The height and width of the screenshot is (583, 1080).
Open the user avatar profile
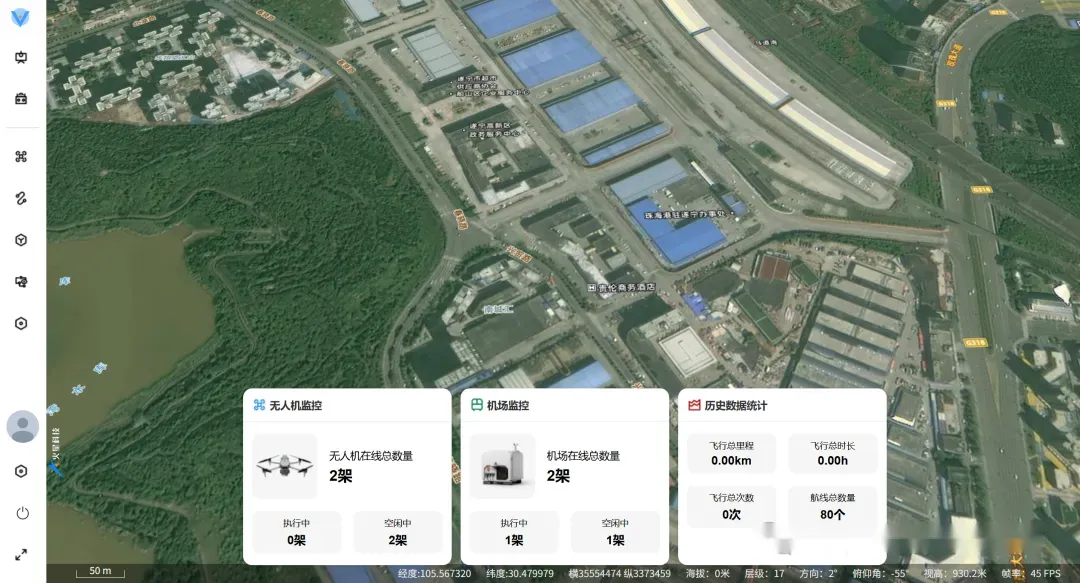coord(22,426)
